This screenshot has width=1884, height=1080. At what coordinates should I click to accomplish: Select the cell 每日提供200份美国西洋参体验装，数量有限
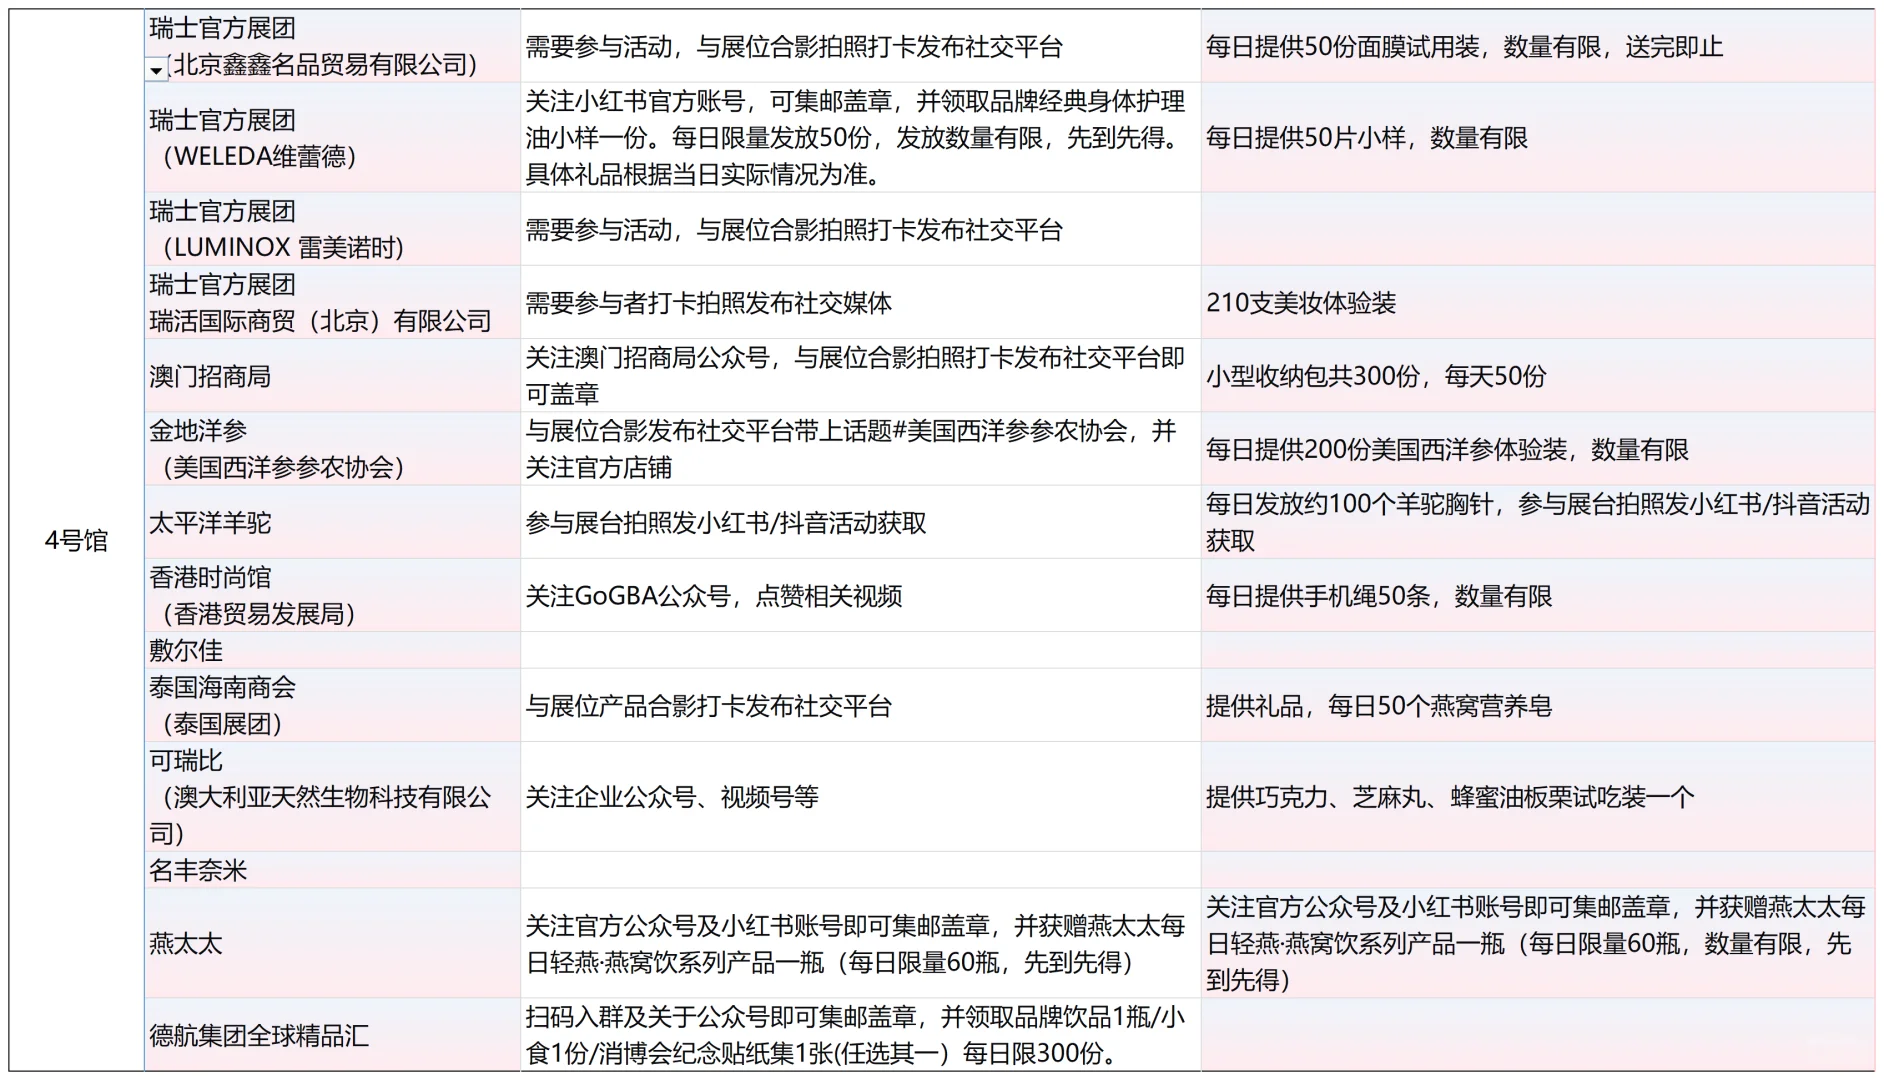coord(1538,449)
